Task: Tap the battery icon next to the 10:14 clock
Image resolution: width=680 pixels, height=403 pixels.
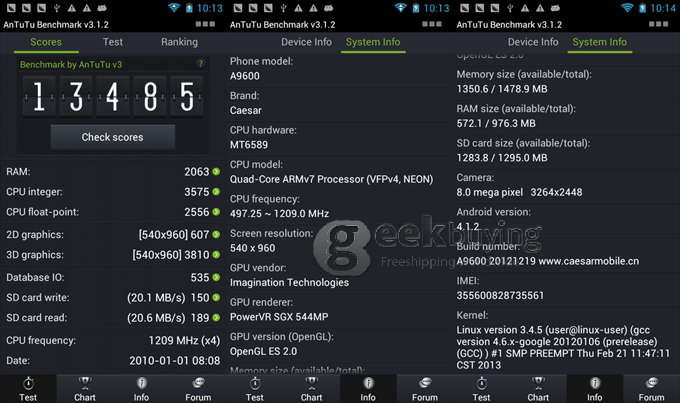Action: pyautogui.click(x=643, y=8)
